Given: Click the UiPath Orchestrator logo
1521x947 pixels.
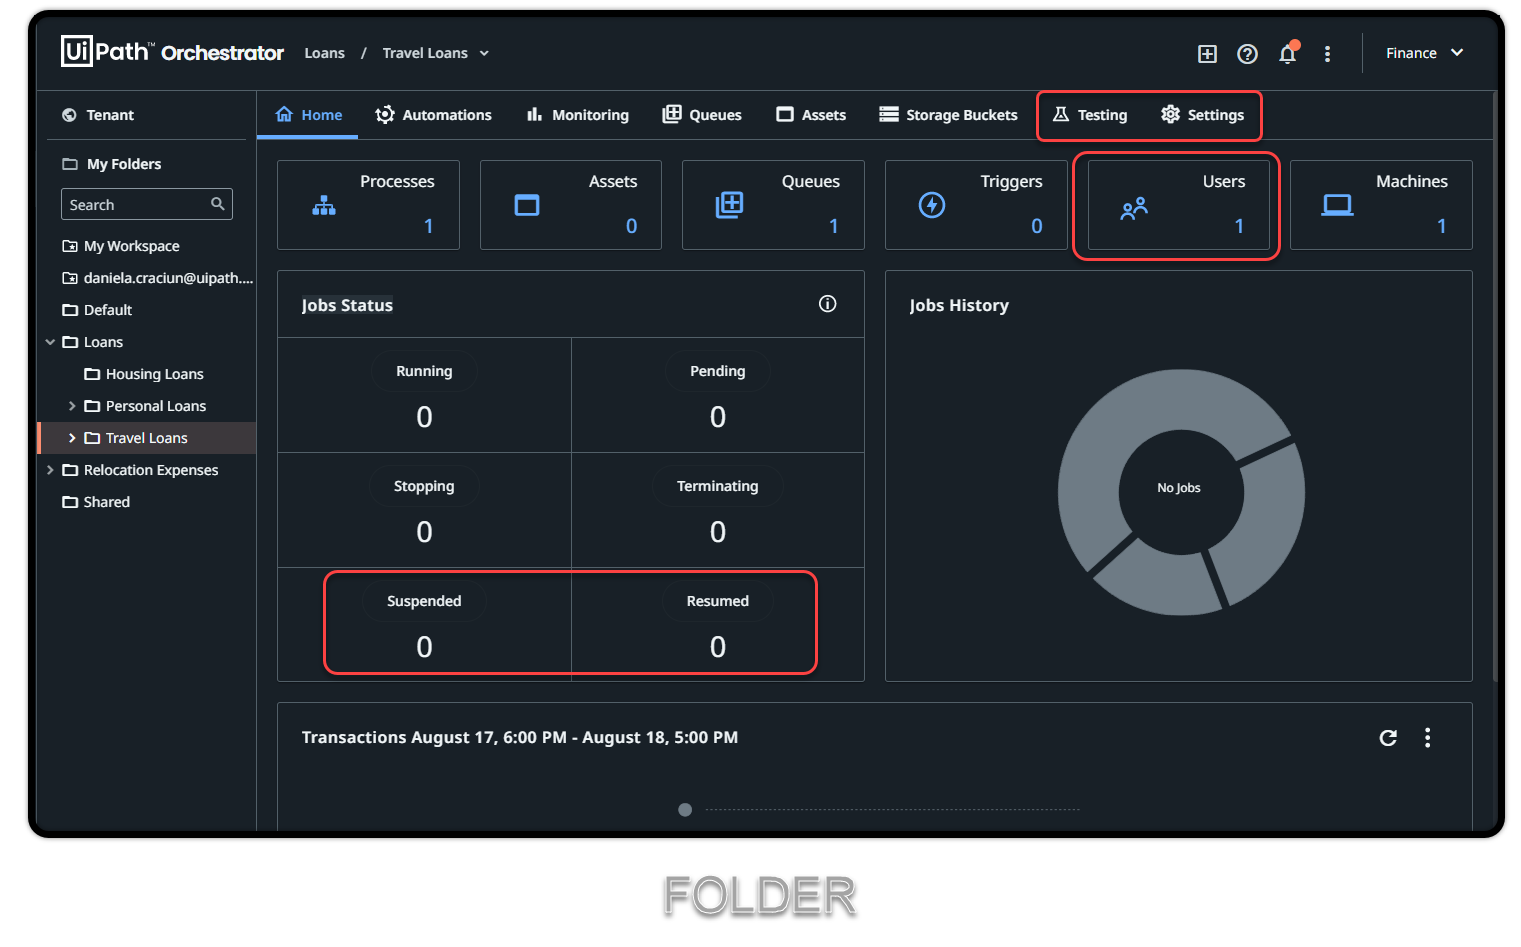Looking at the screenshot, I should coord(172,52).
